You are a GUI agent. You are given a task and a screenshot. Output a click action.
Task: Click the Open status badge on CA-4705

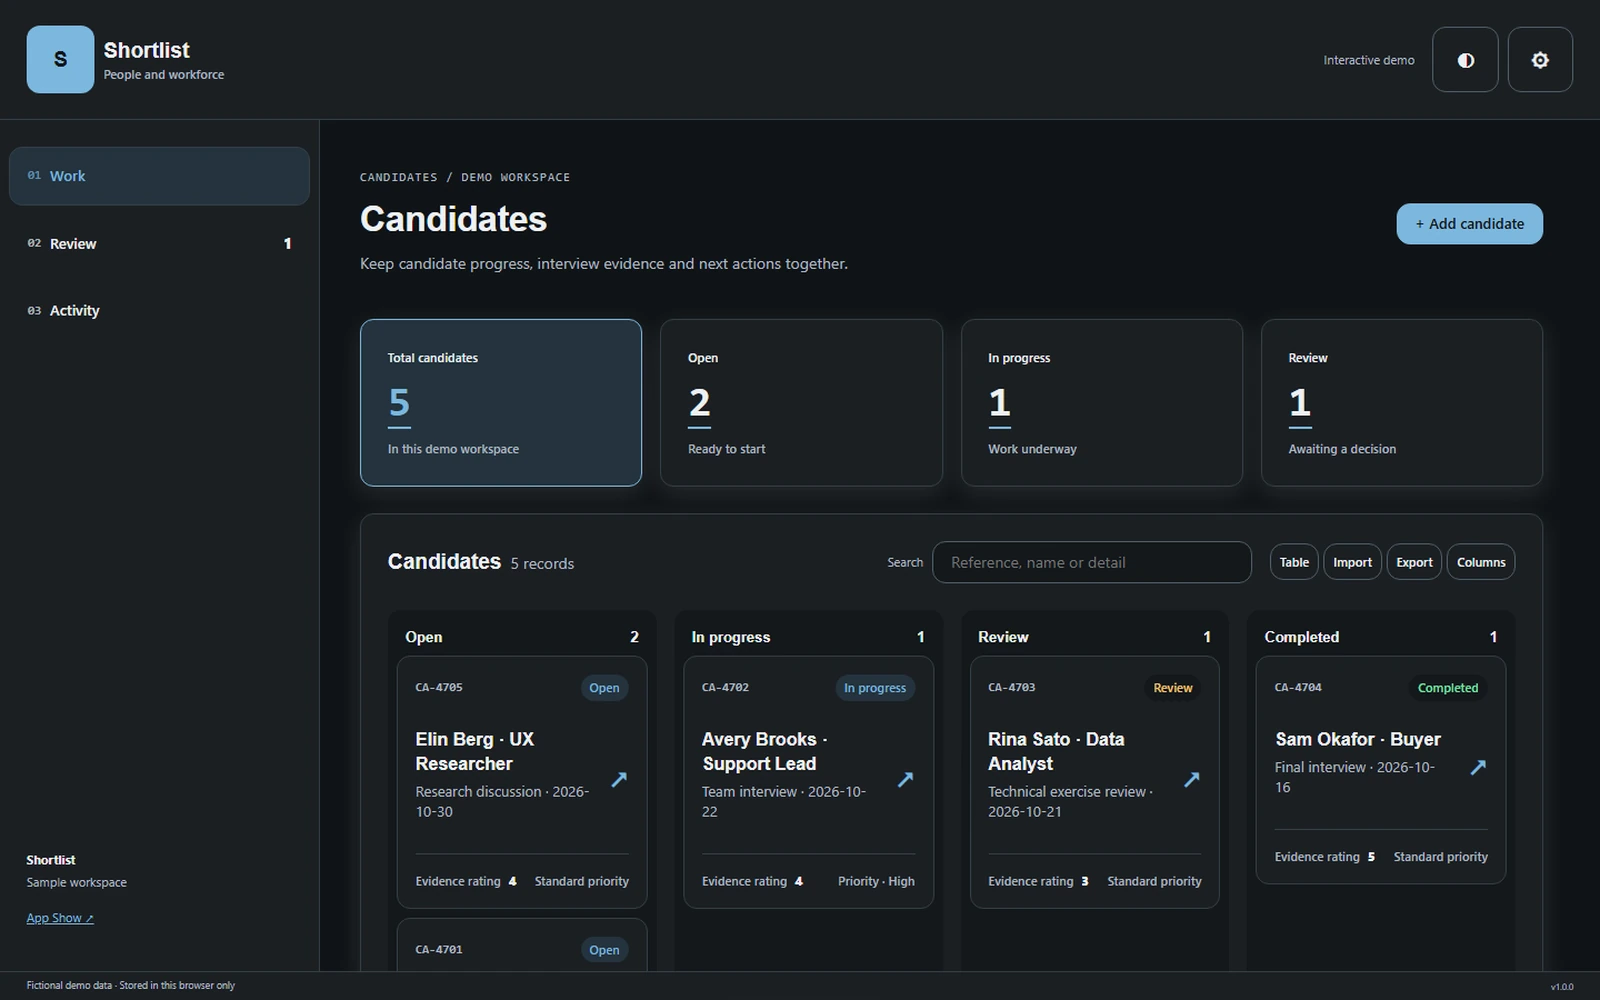pyautogui.click(x=604, y=688)
